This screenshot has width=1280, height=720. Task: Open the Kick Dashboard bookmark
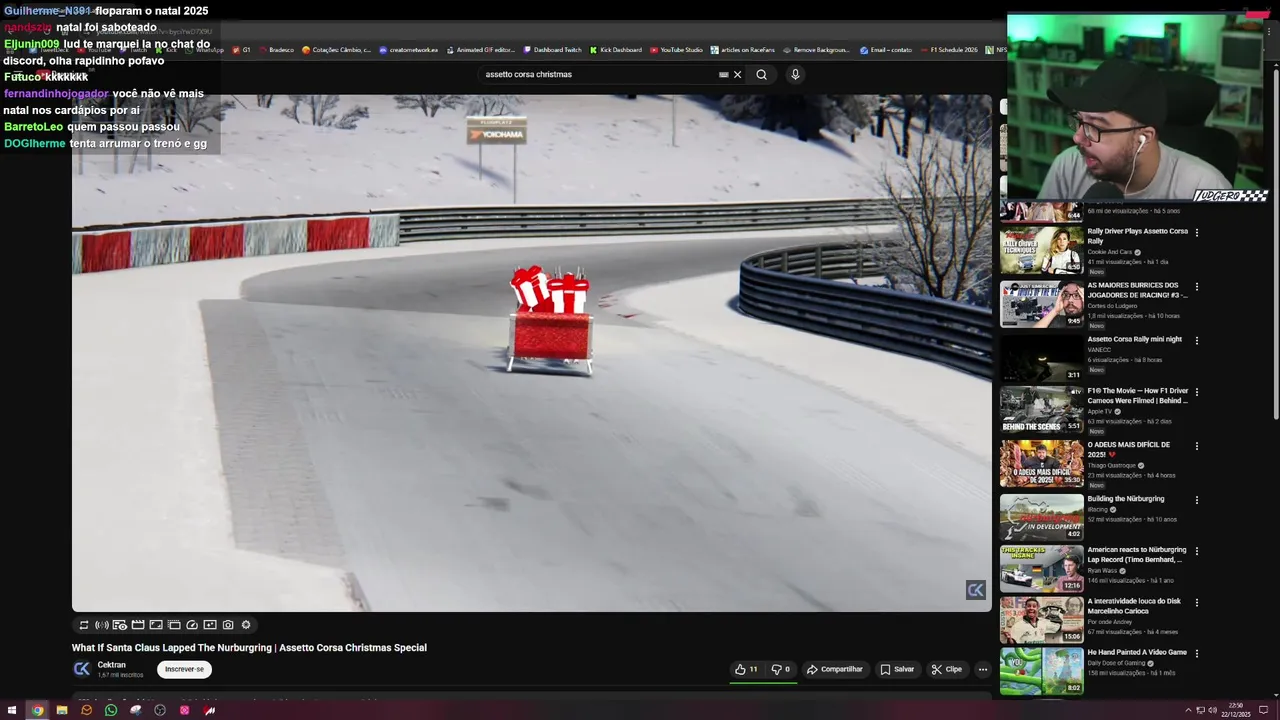tap(615, 50)
